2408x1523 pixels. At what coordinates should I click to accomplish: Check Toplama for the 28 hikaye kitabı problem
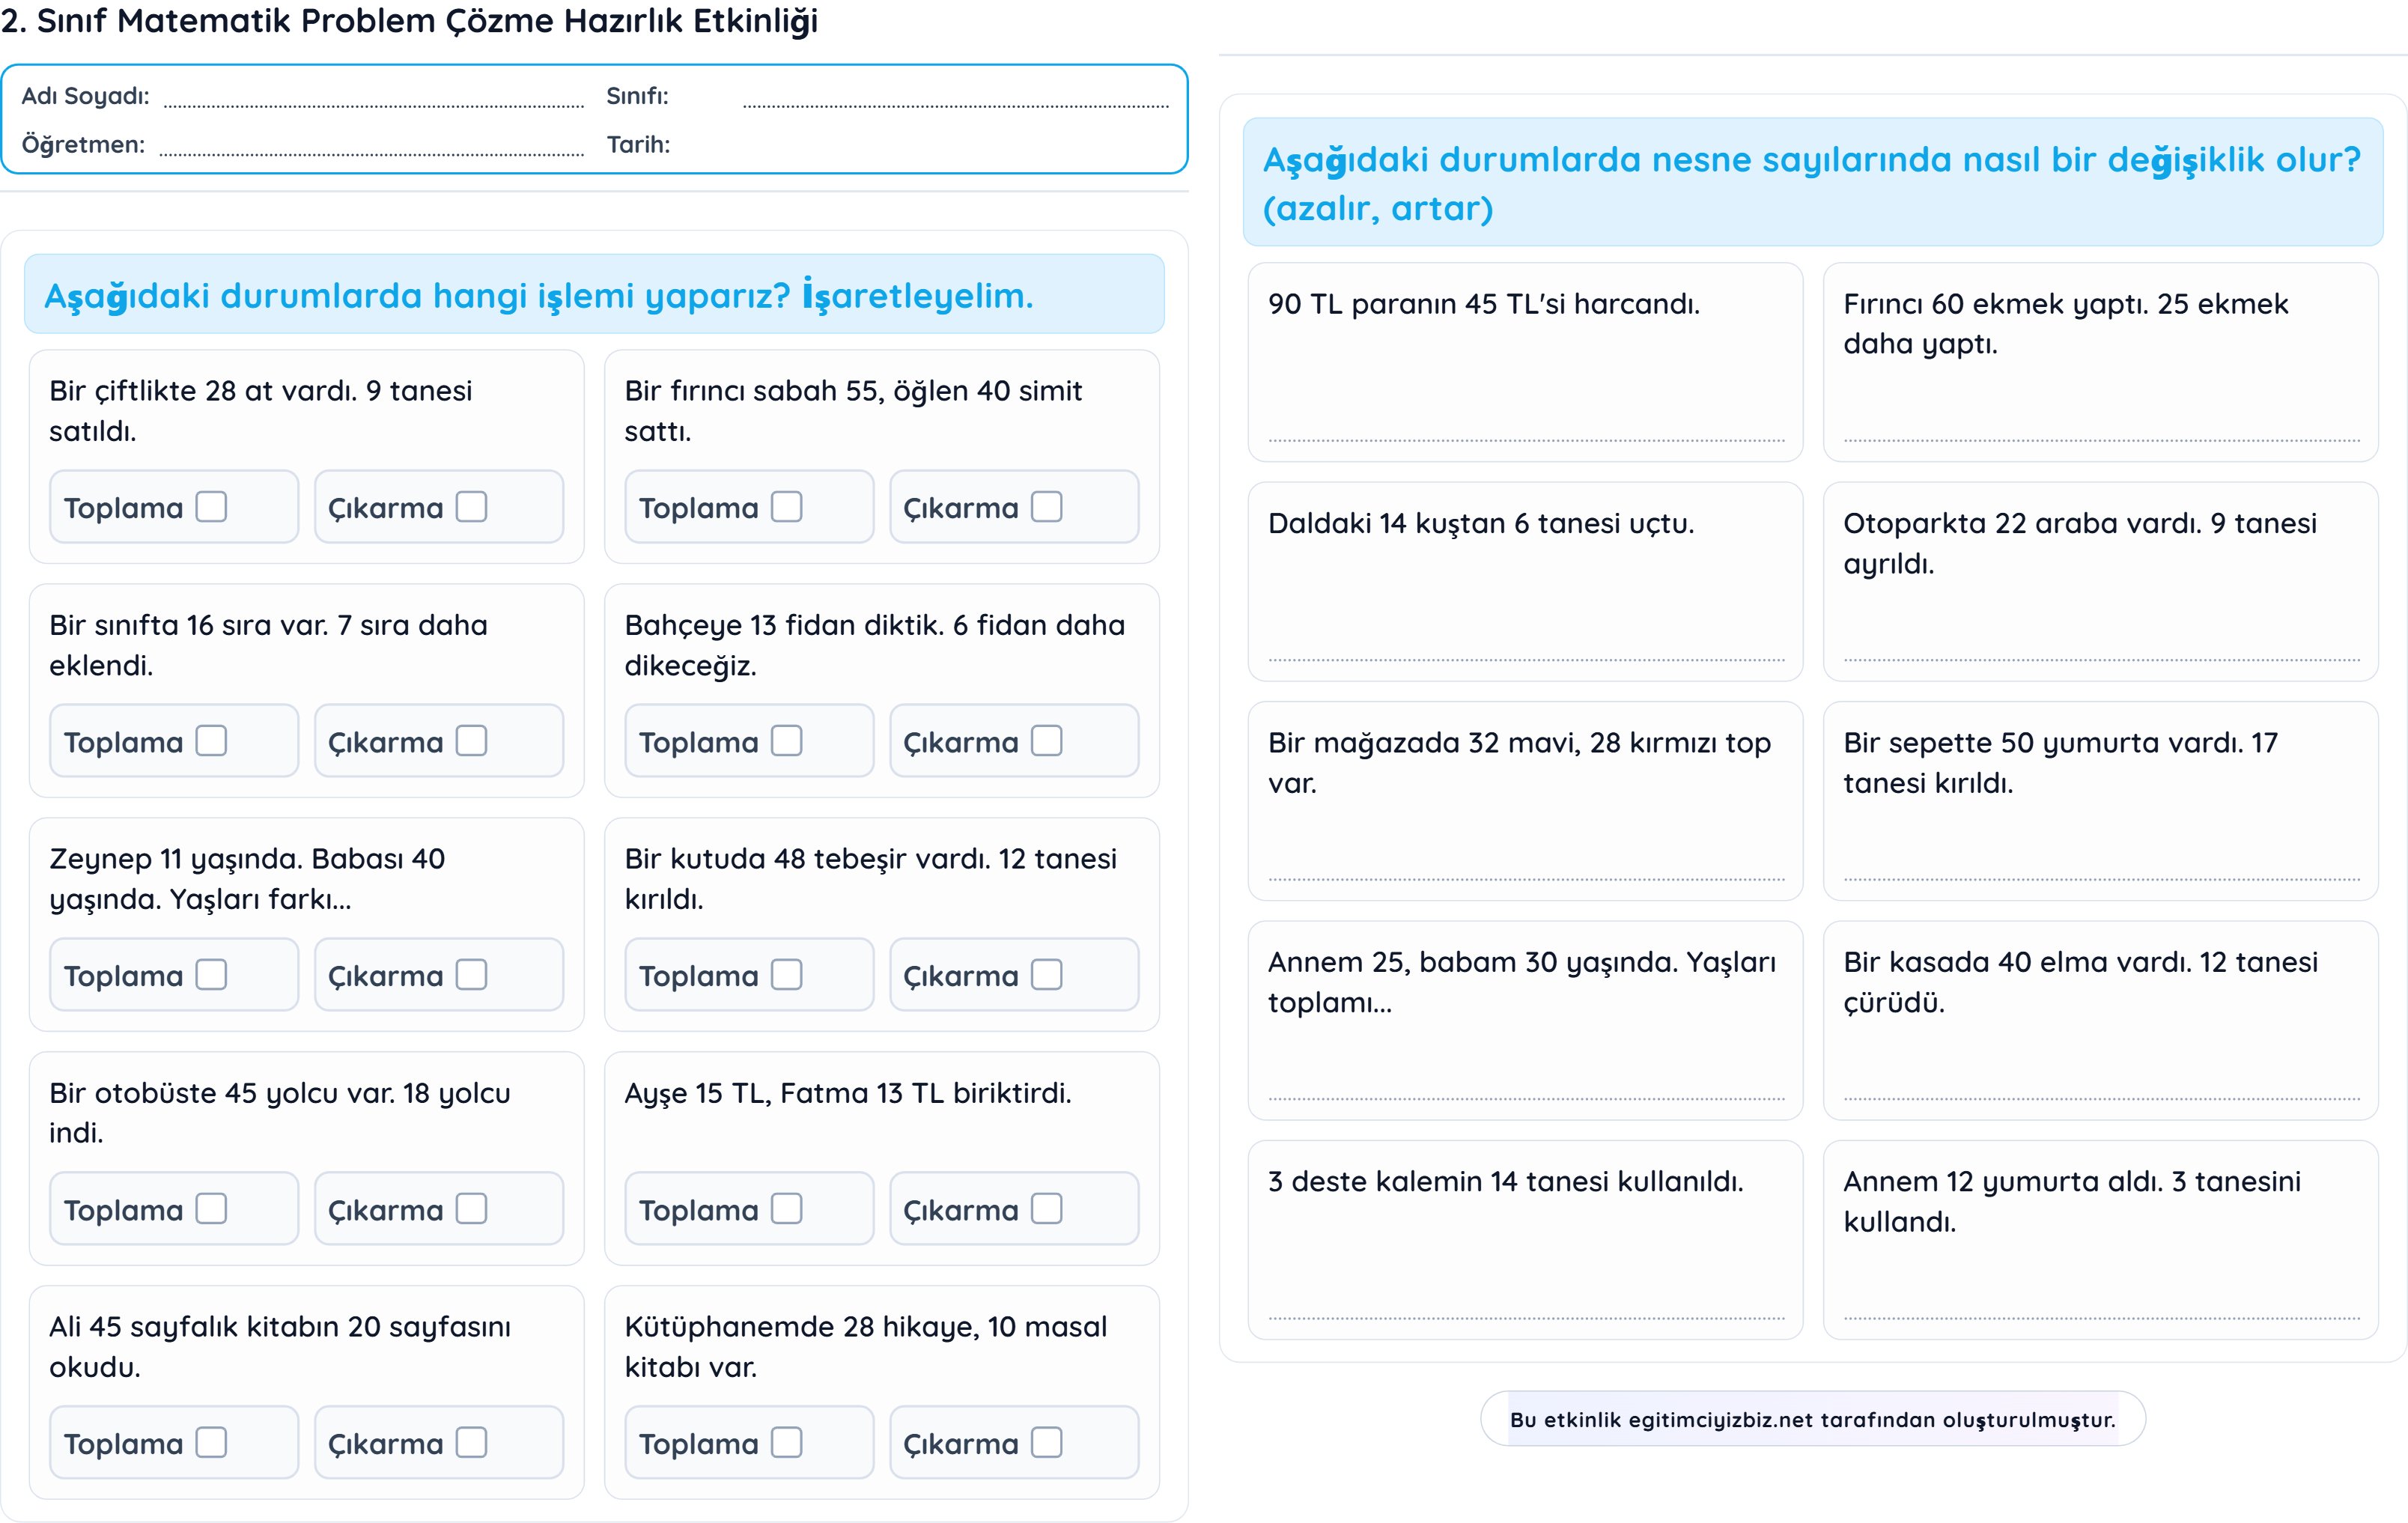click(787, 1443)
